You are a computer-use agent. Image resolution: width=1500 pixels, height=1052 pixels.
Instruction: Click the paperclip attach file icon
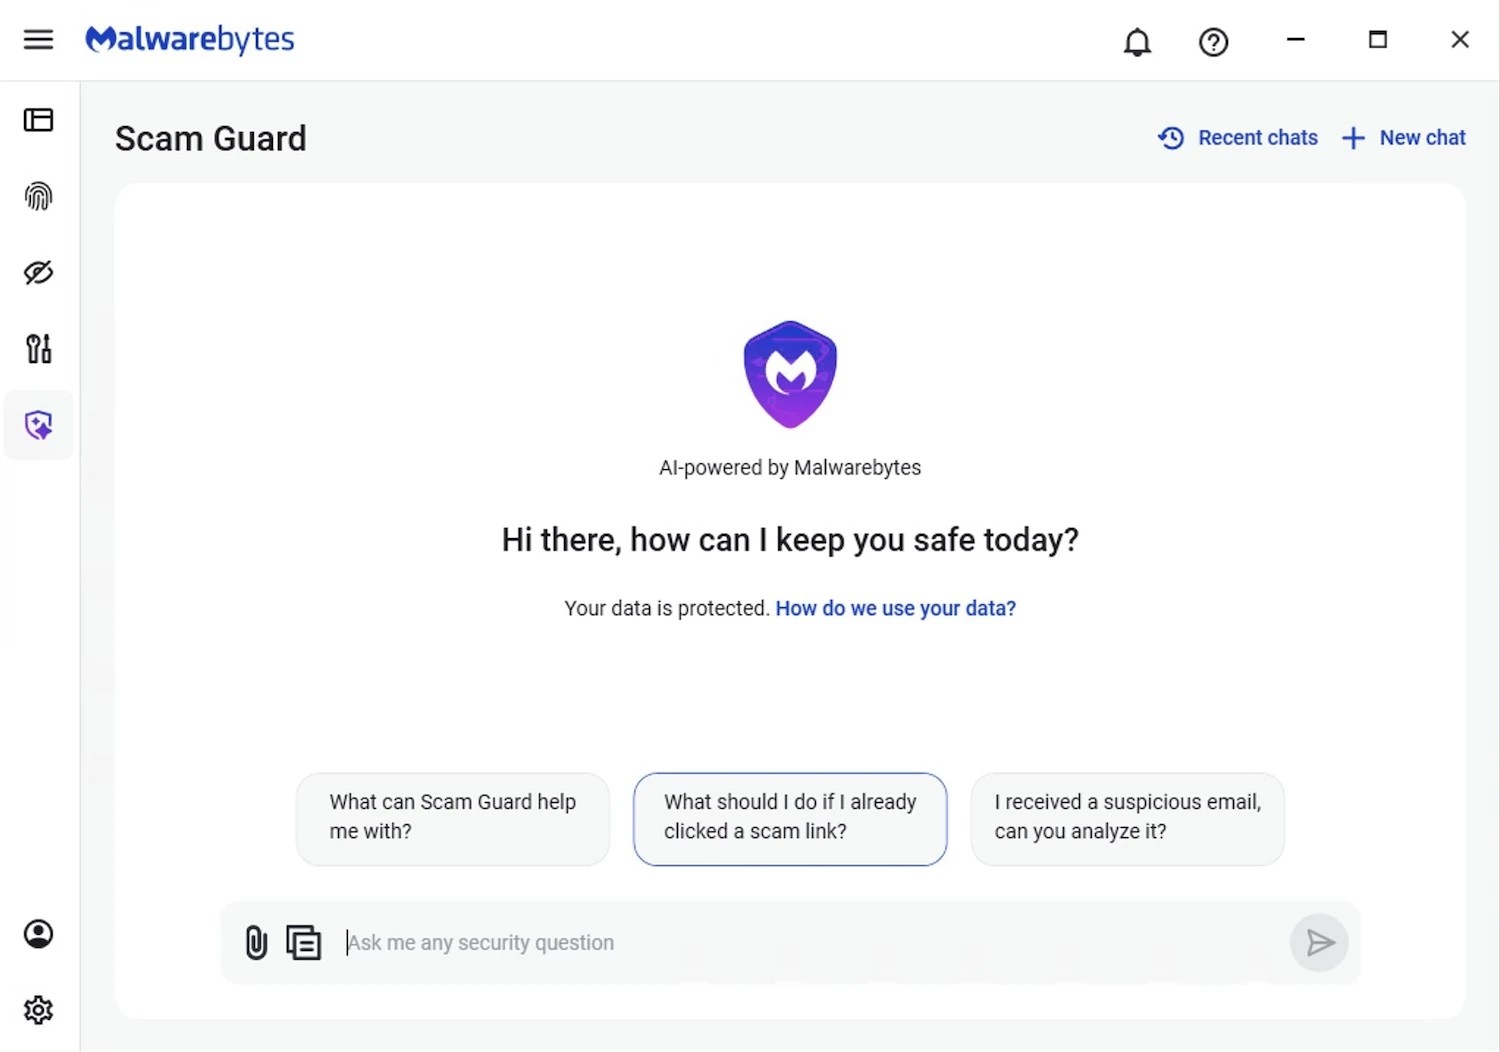pos(256,942)
